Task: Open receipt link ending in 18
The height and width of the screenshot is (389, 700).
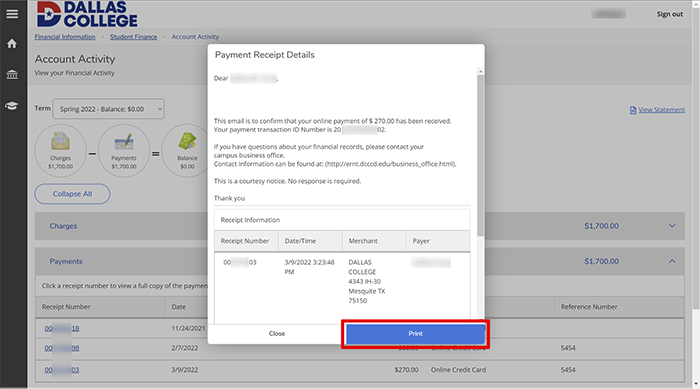Action: tap(62, 328)
